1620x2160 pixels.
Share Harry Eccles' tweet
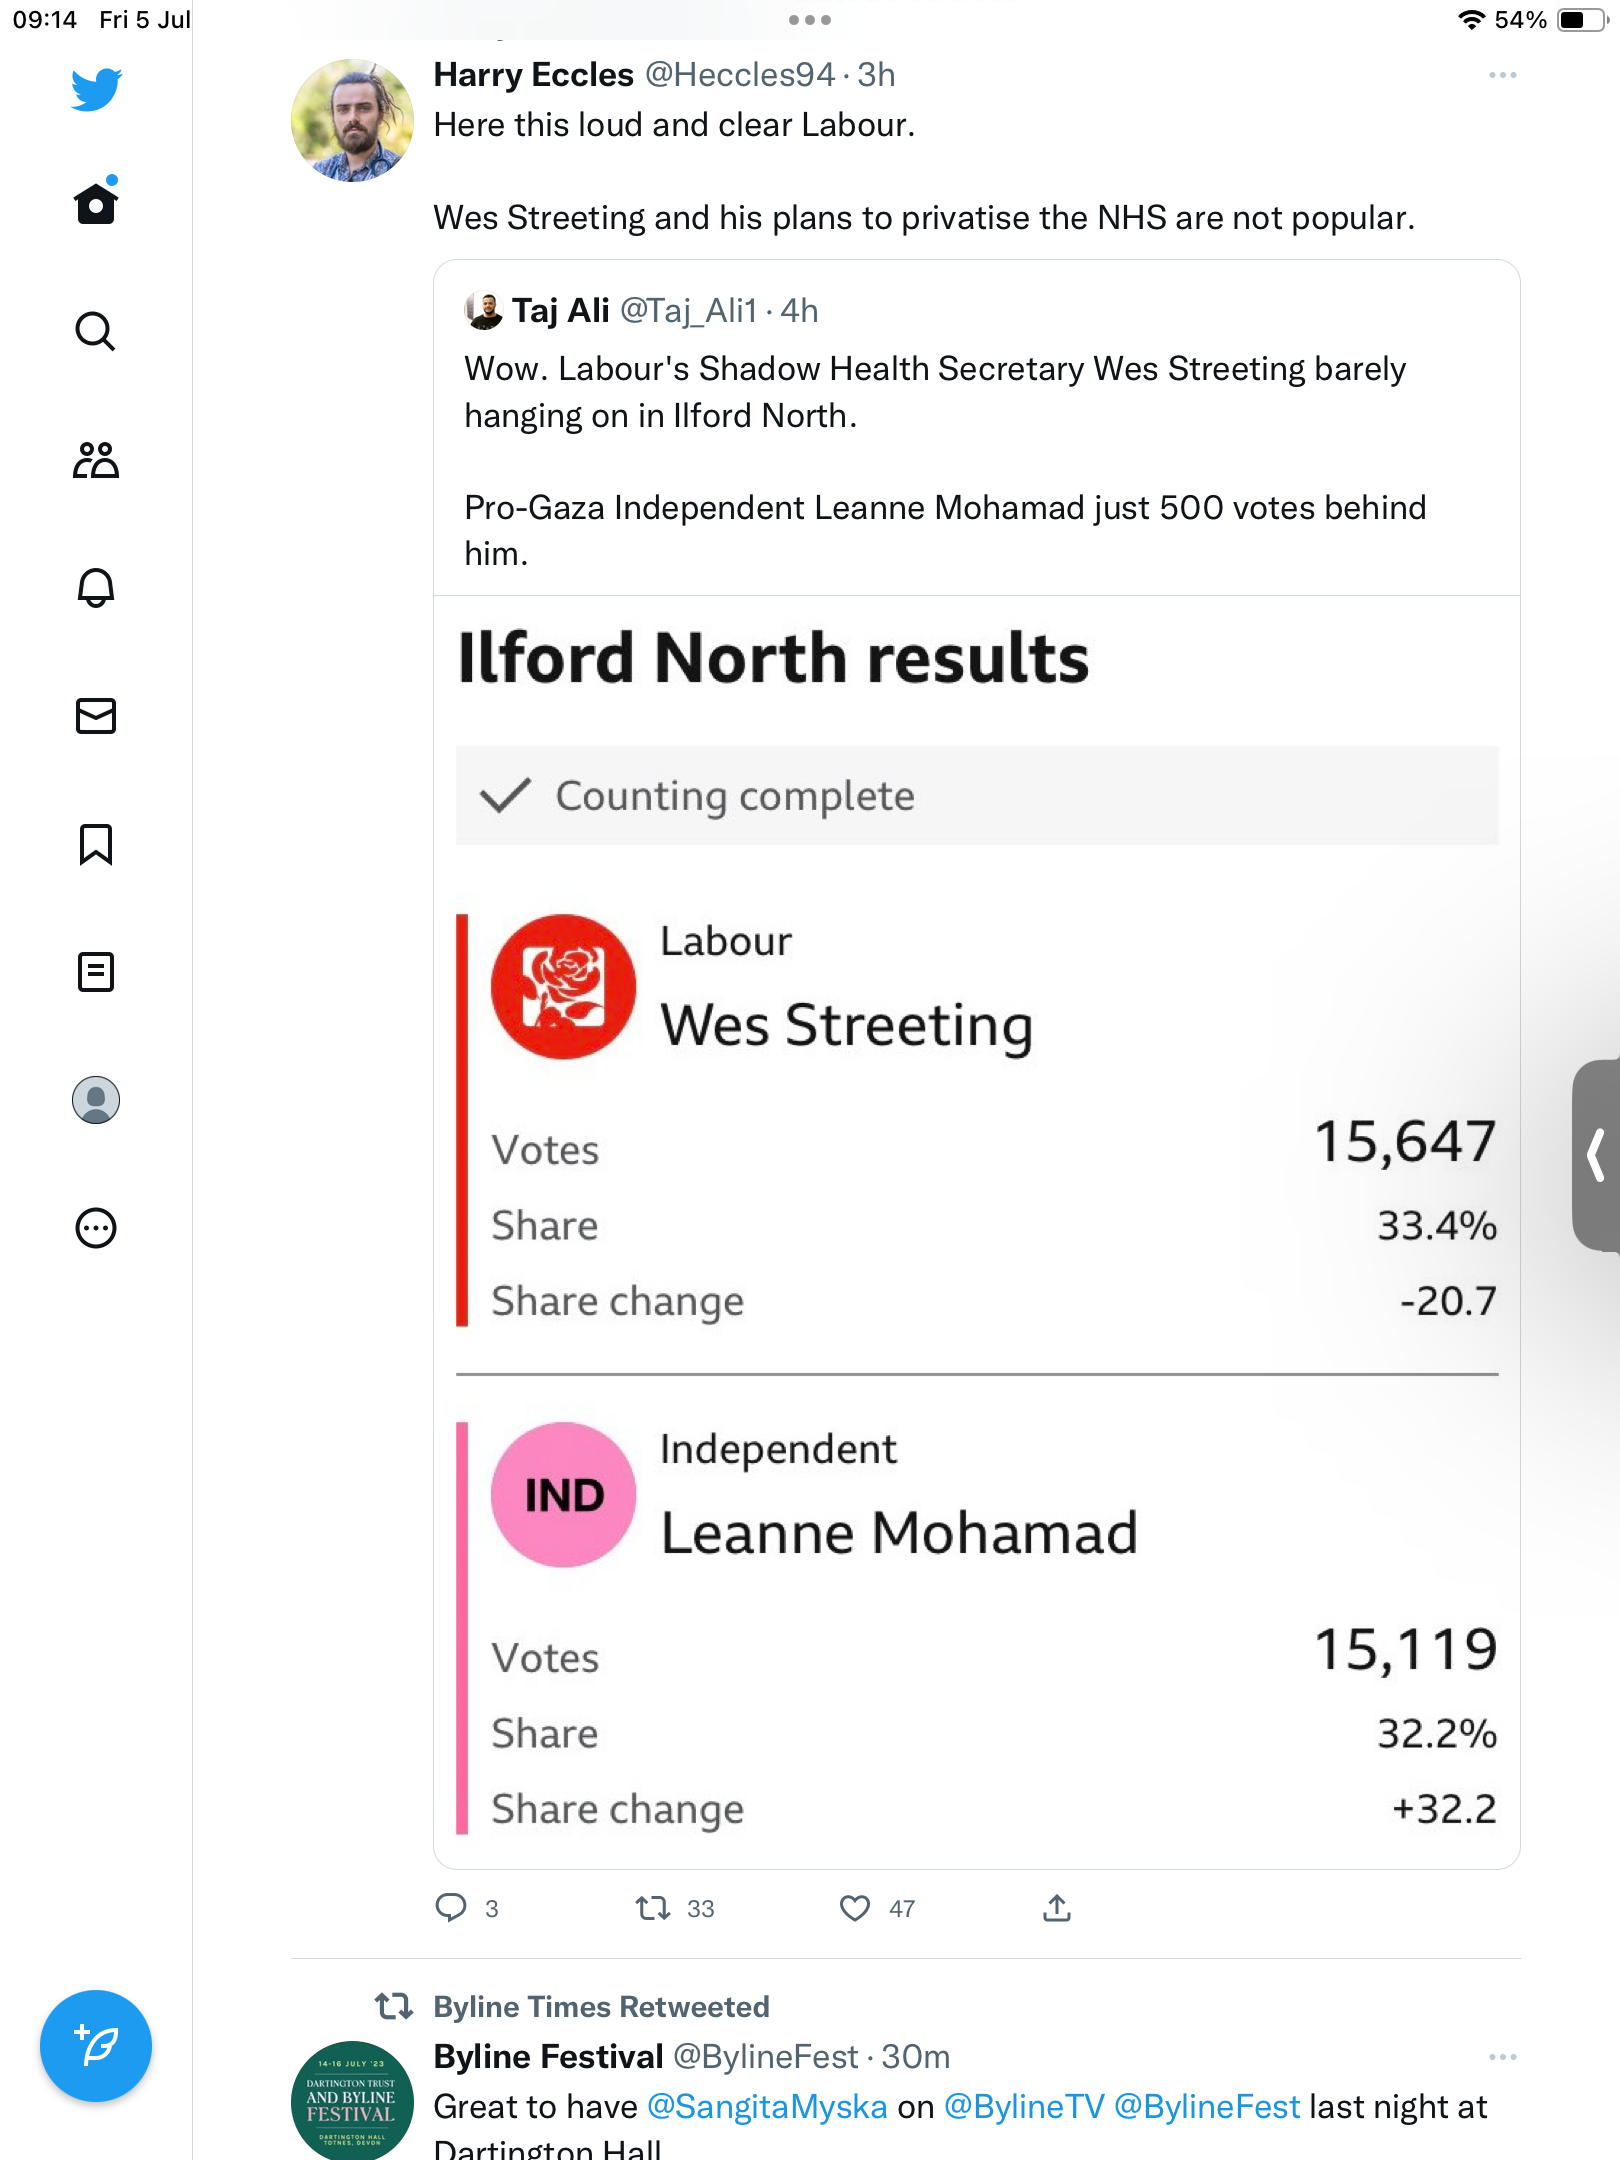(x=1057, y=1908)
